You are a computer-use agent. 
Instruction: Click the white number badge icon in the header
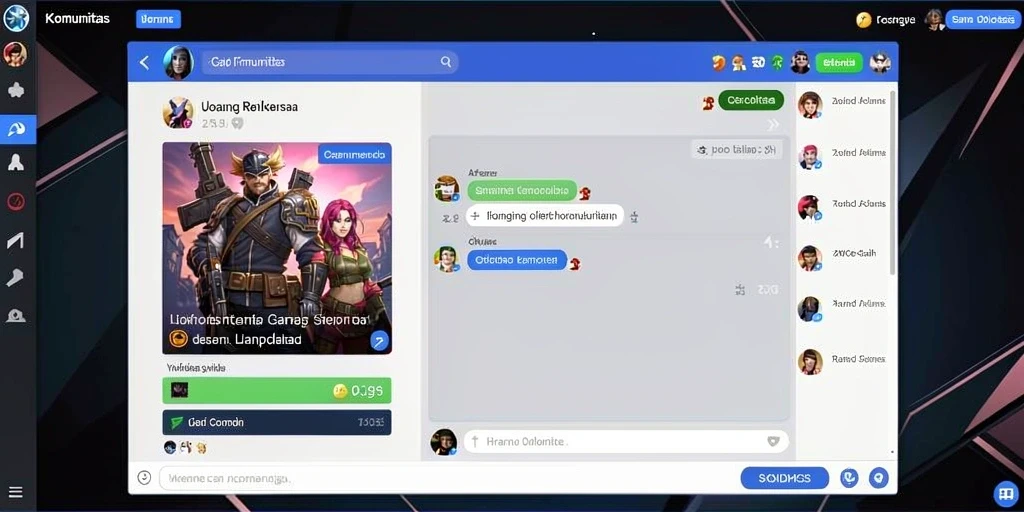click(x=758, y=63)
